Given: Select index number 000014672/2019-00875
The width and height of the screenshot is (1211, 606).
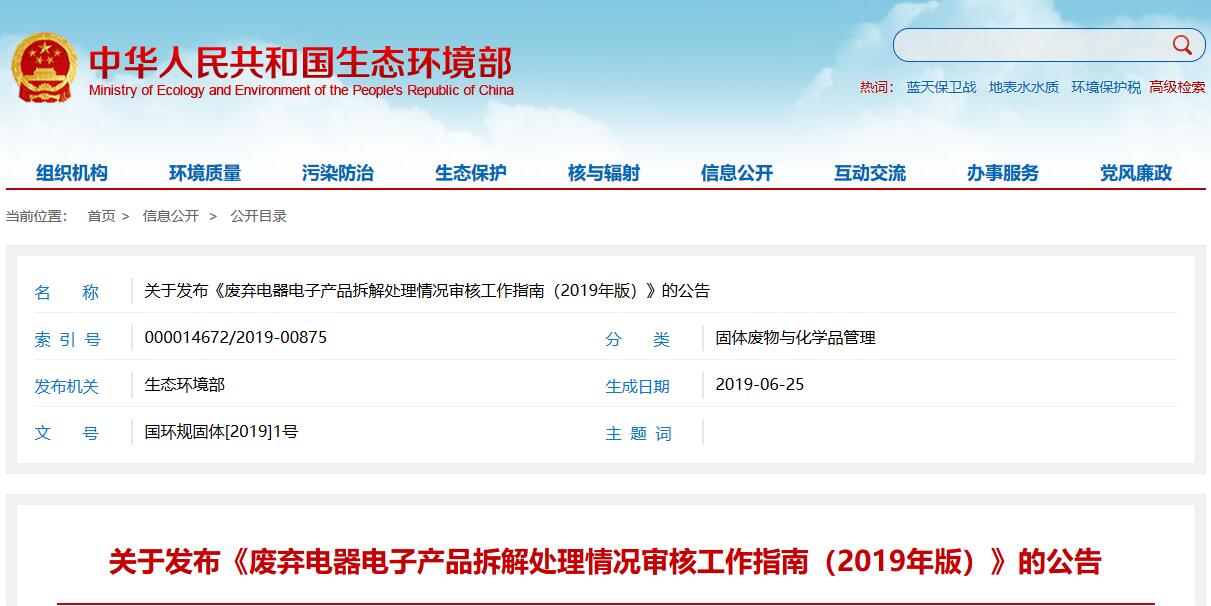Looking at the screenshot, I should tap(235, 338).
